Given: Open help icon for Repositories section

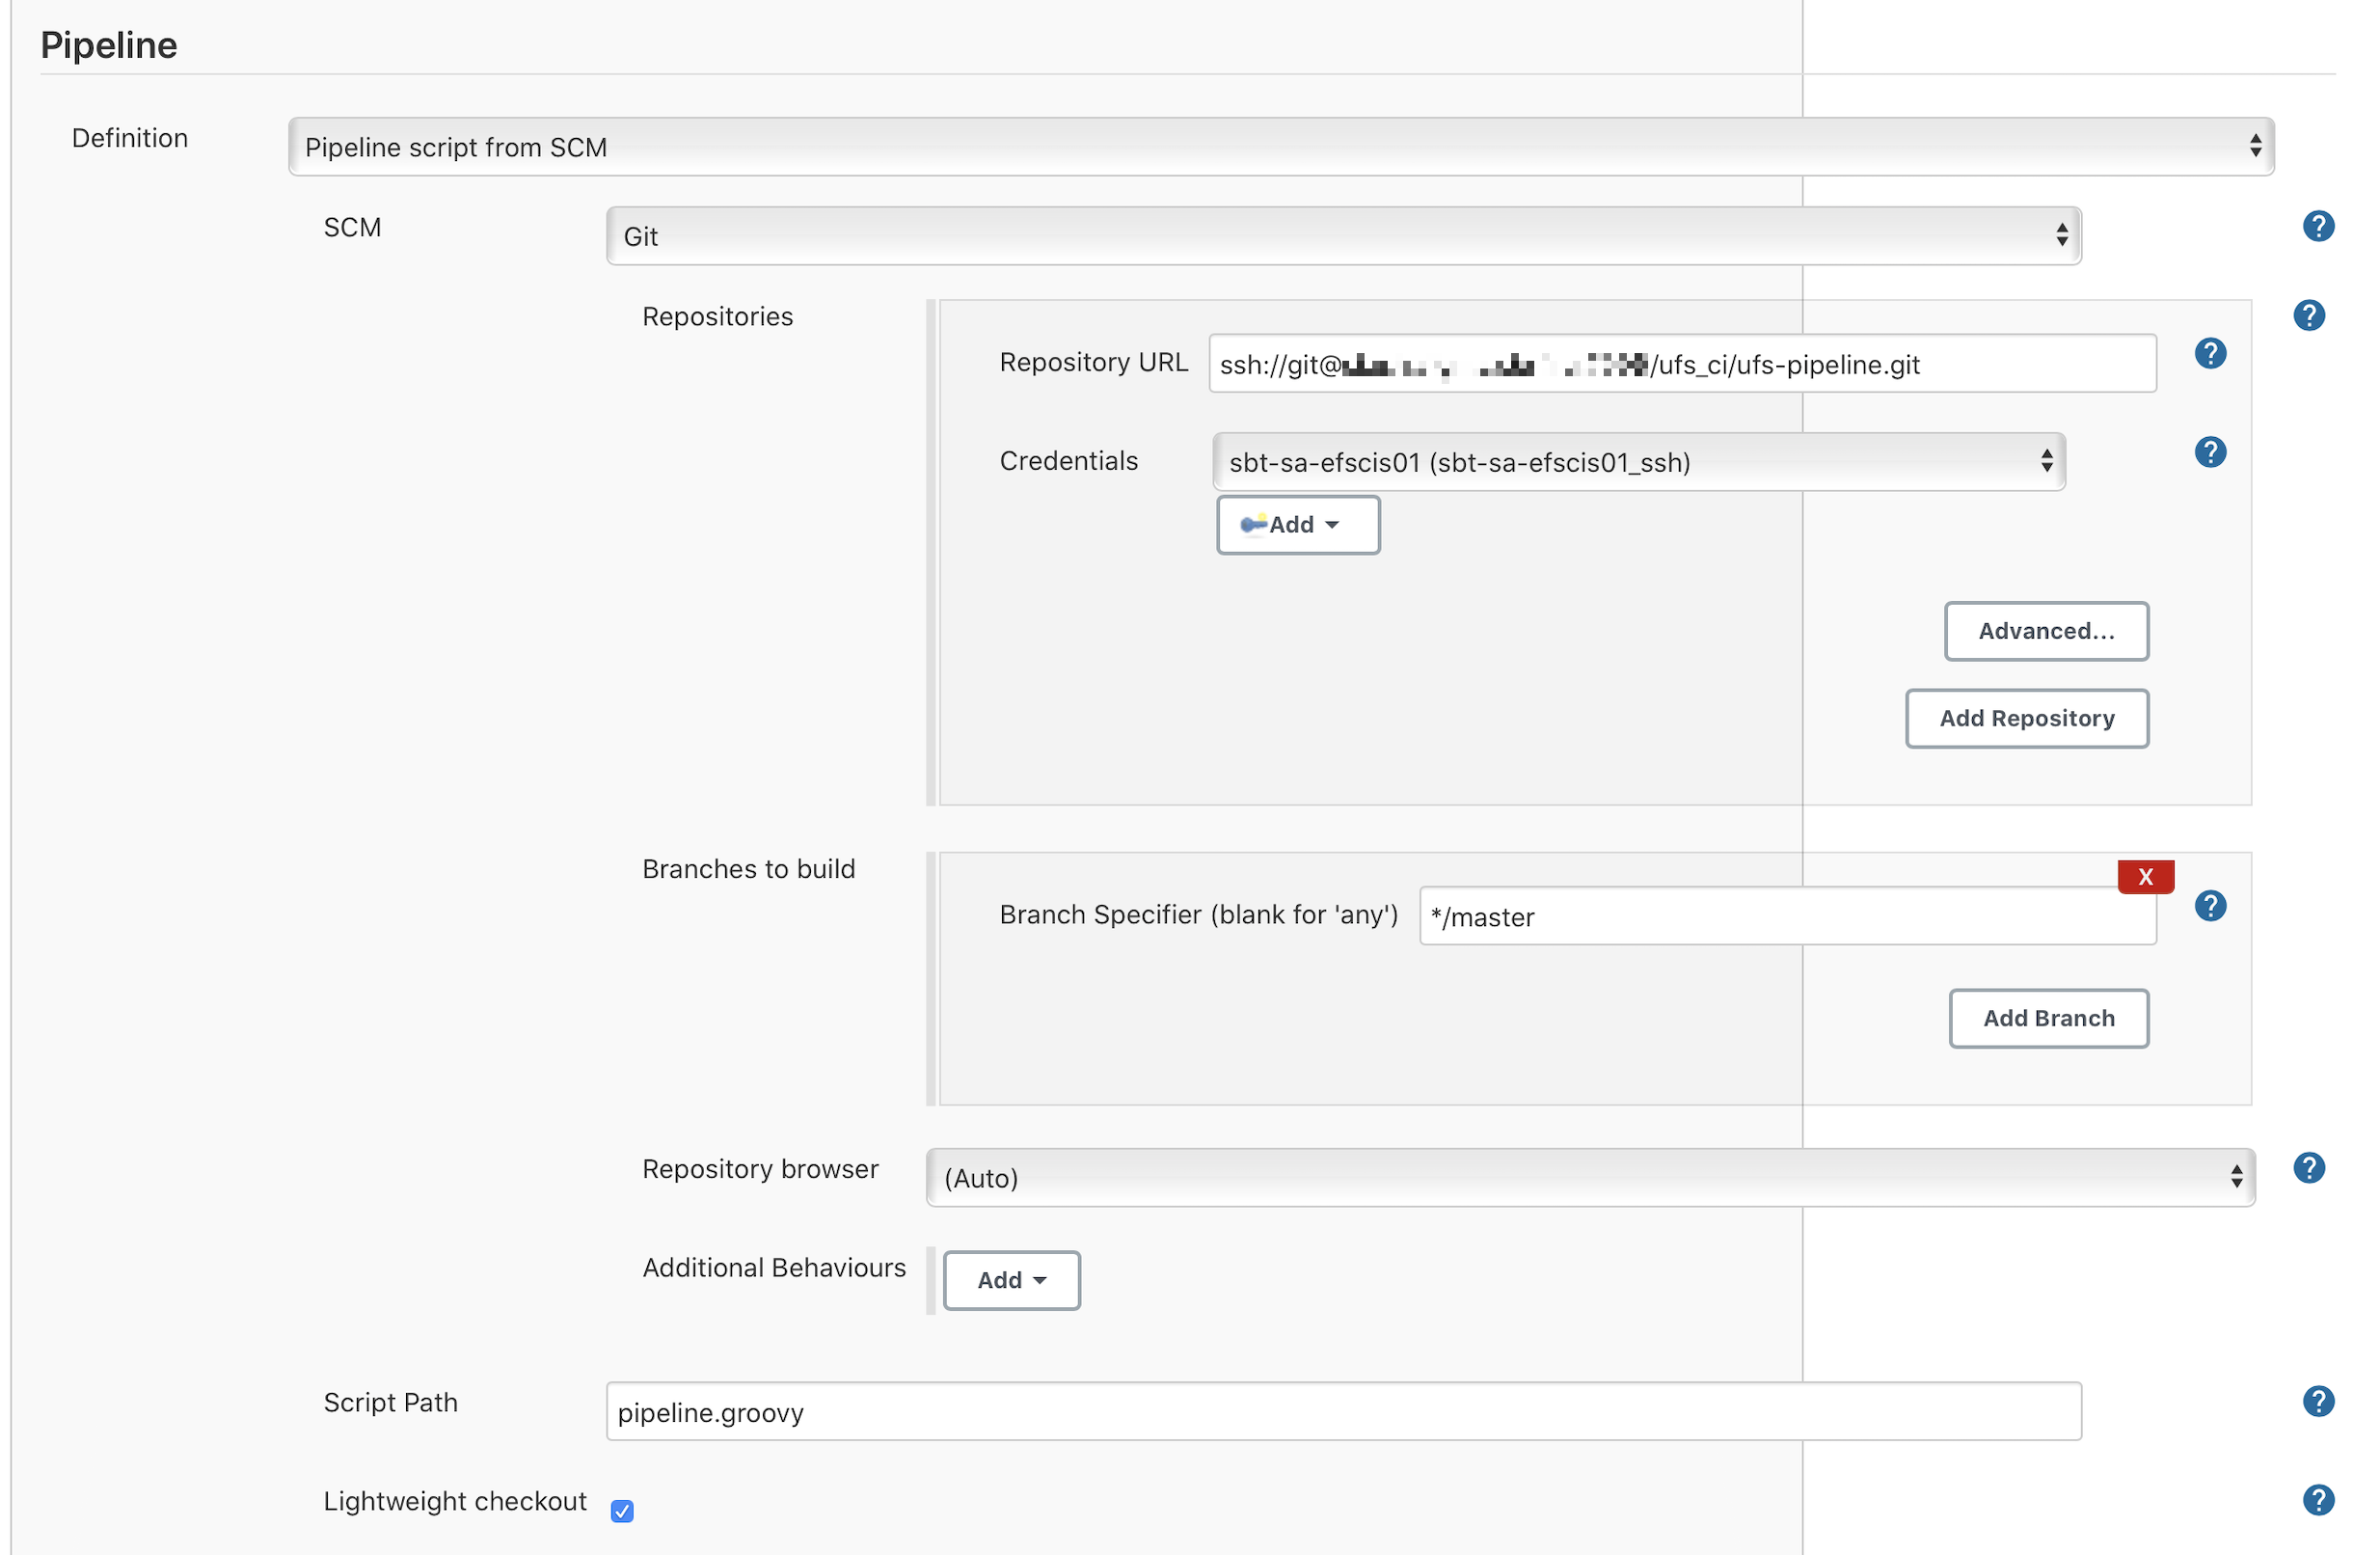Looking at the screenshot, I should tap(2308, 316).
